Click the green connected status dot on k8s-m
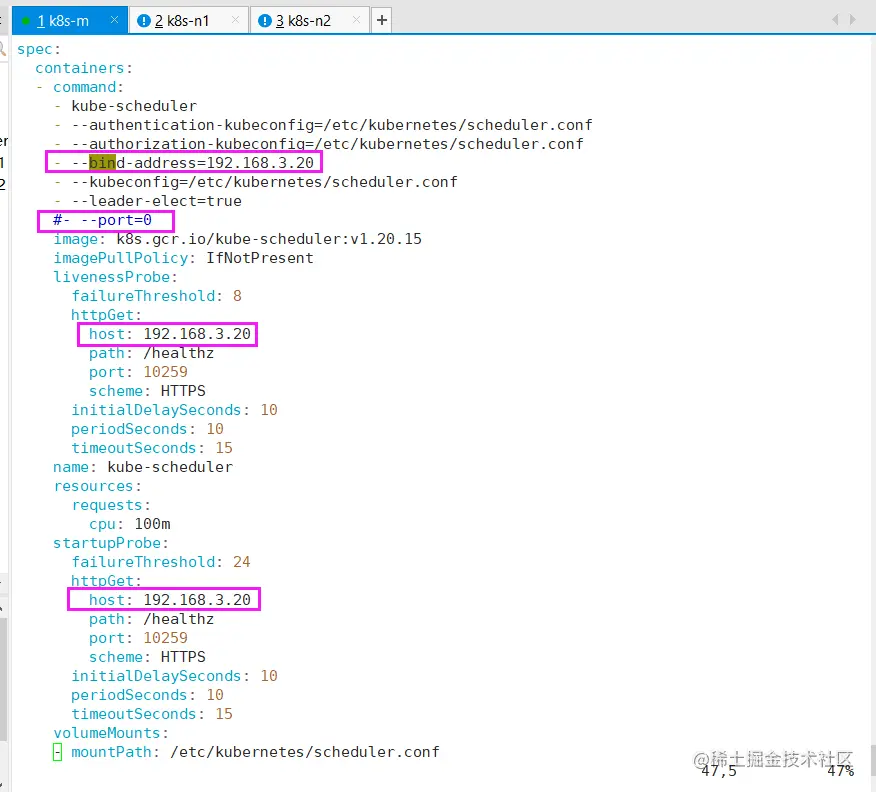 coord(26,21)
